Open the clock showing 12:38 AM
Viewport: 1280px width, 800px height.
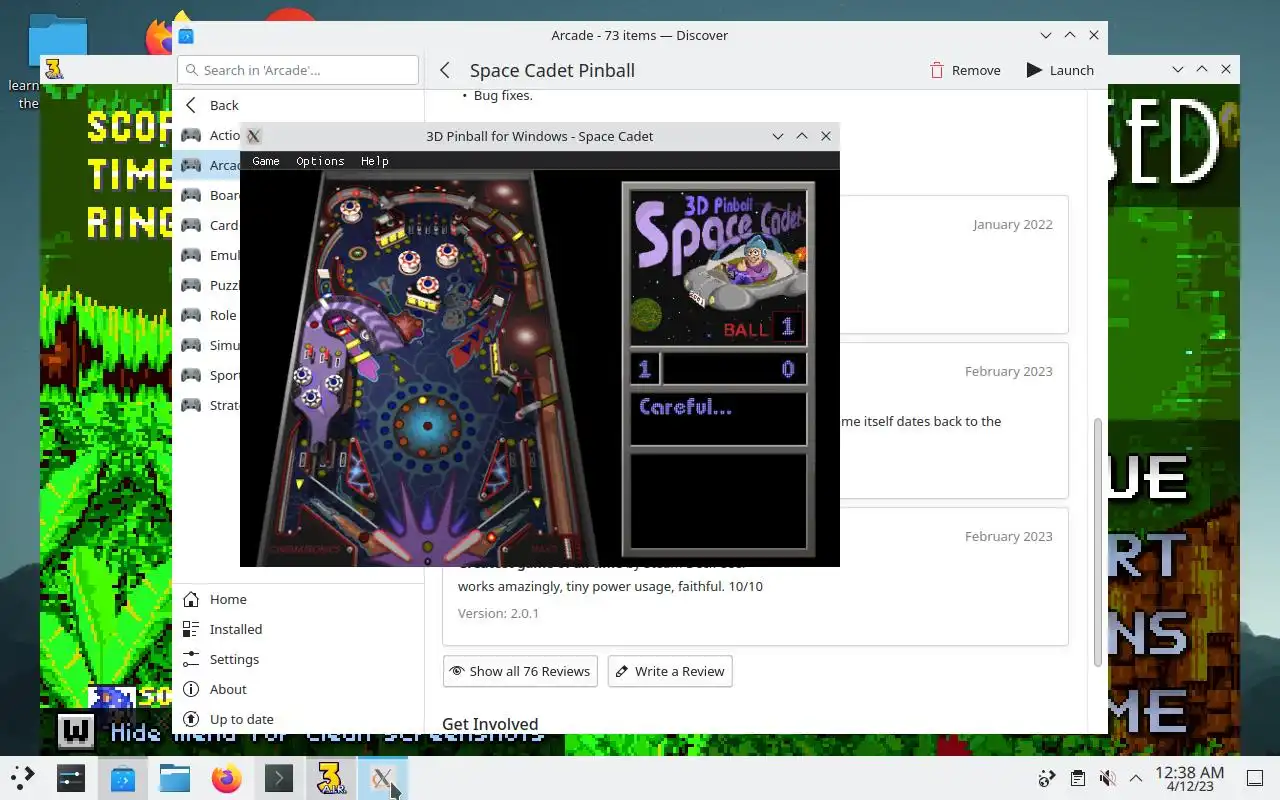click(x=1189, y=778)
